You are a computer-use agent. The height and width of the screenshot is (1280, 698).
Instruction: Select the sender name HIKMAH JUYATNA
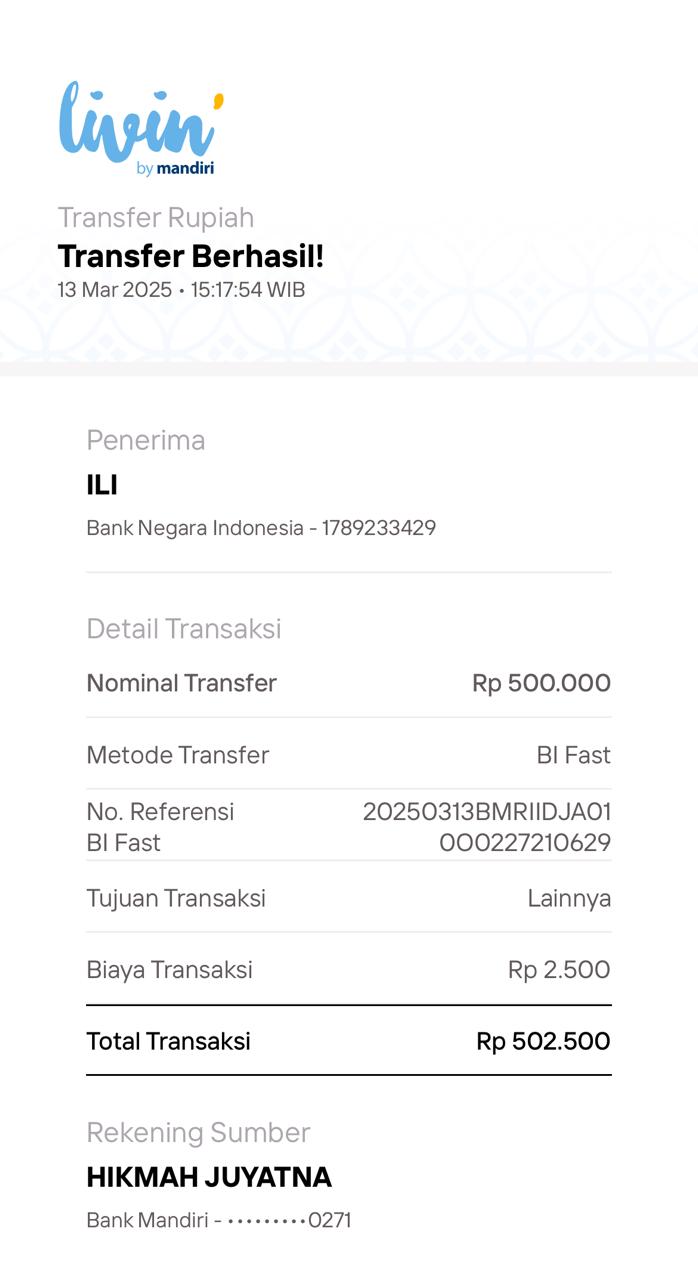tap(209, 1177)
